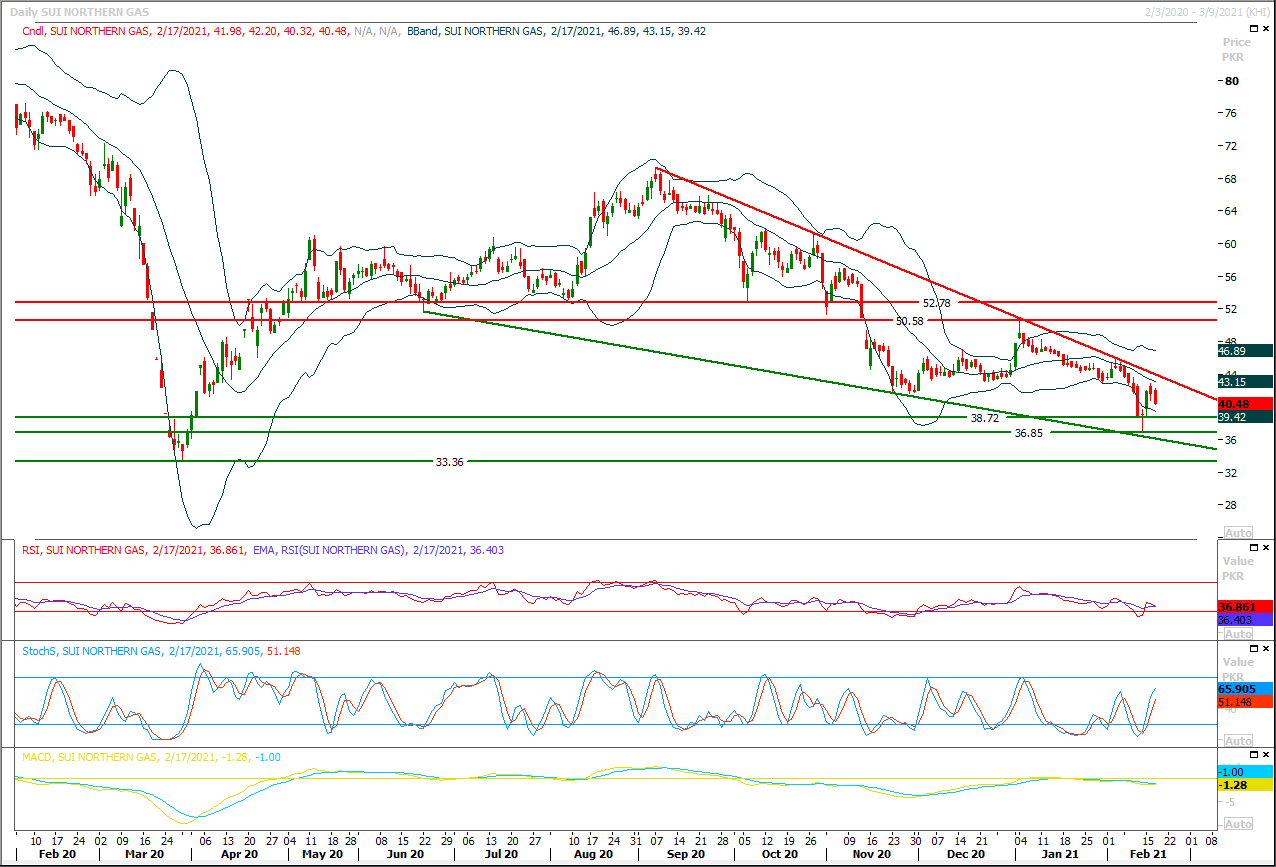Click Auto scale button in StochS panel
The height and width of the screenshot is (867, 1276).
click(x=1238, y=741)
